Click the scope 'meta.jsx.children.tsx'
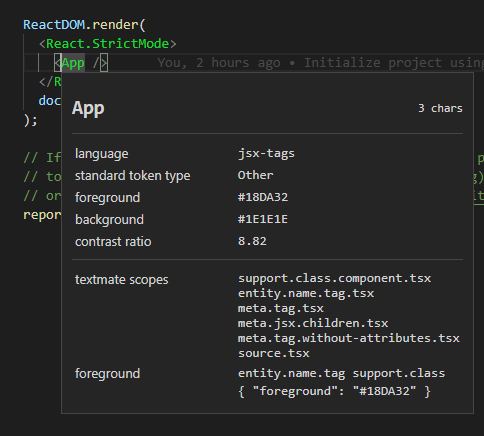Image resolution: width=484 pixels, height=436 pixels. click(313, 323)
